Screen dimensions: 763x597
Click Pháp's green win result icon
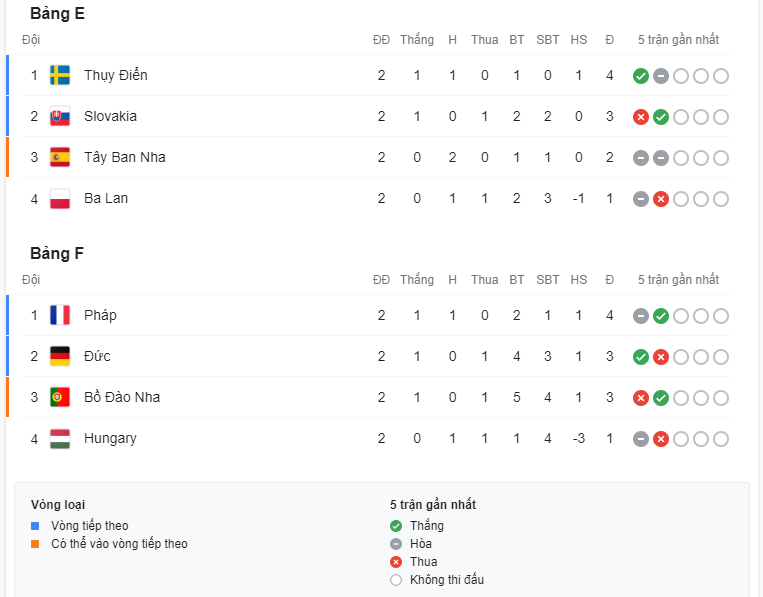click(661, 316)
